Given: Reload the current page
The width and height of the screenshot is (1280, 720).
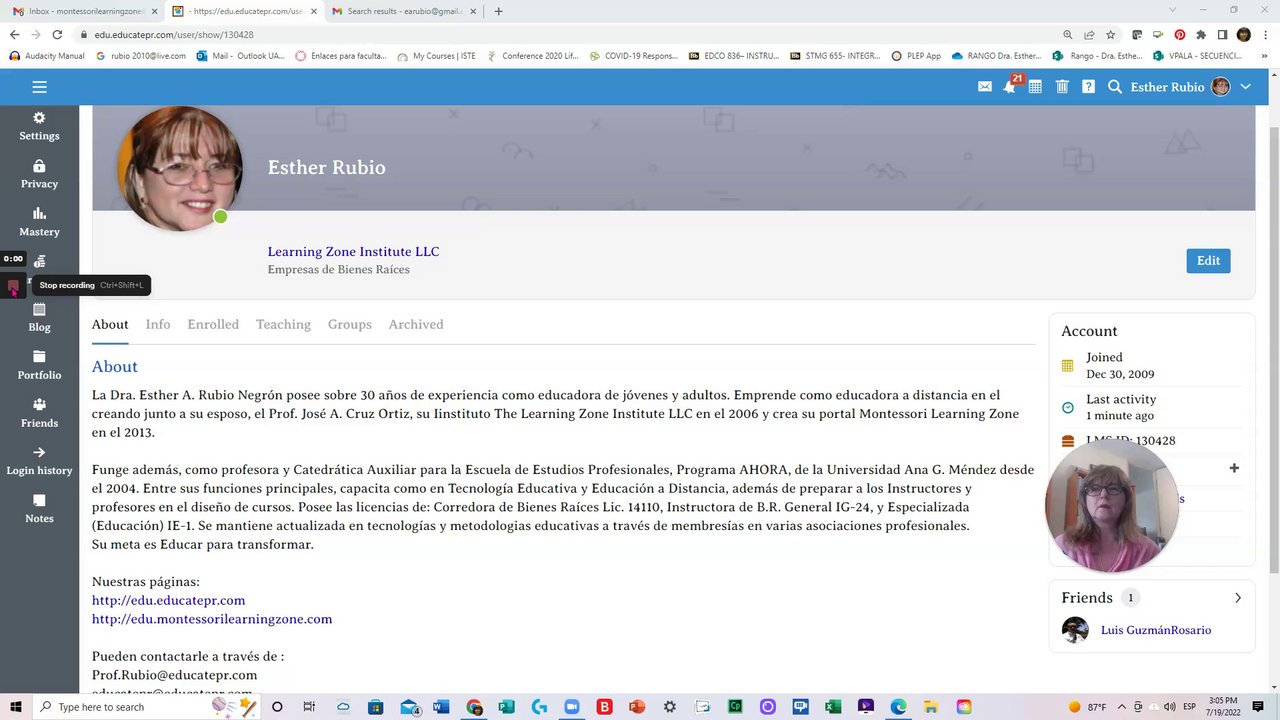Looking at the screenshot, I should (57, 34).
